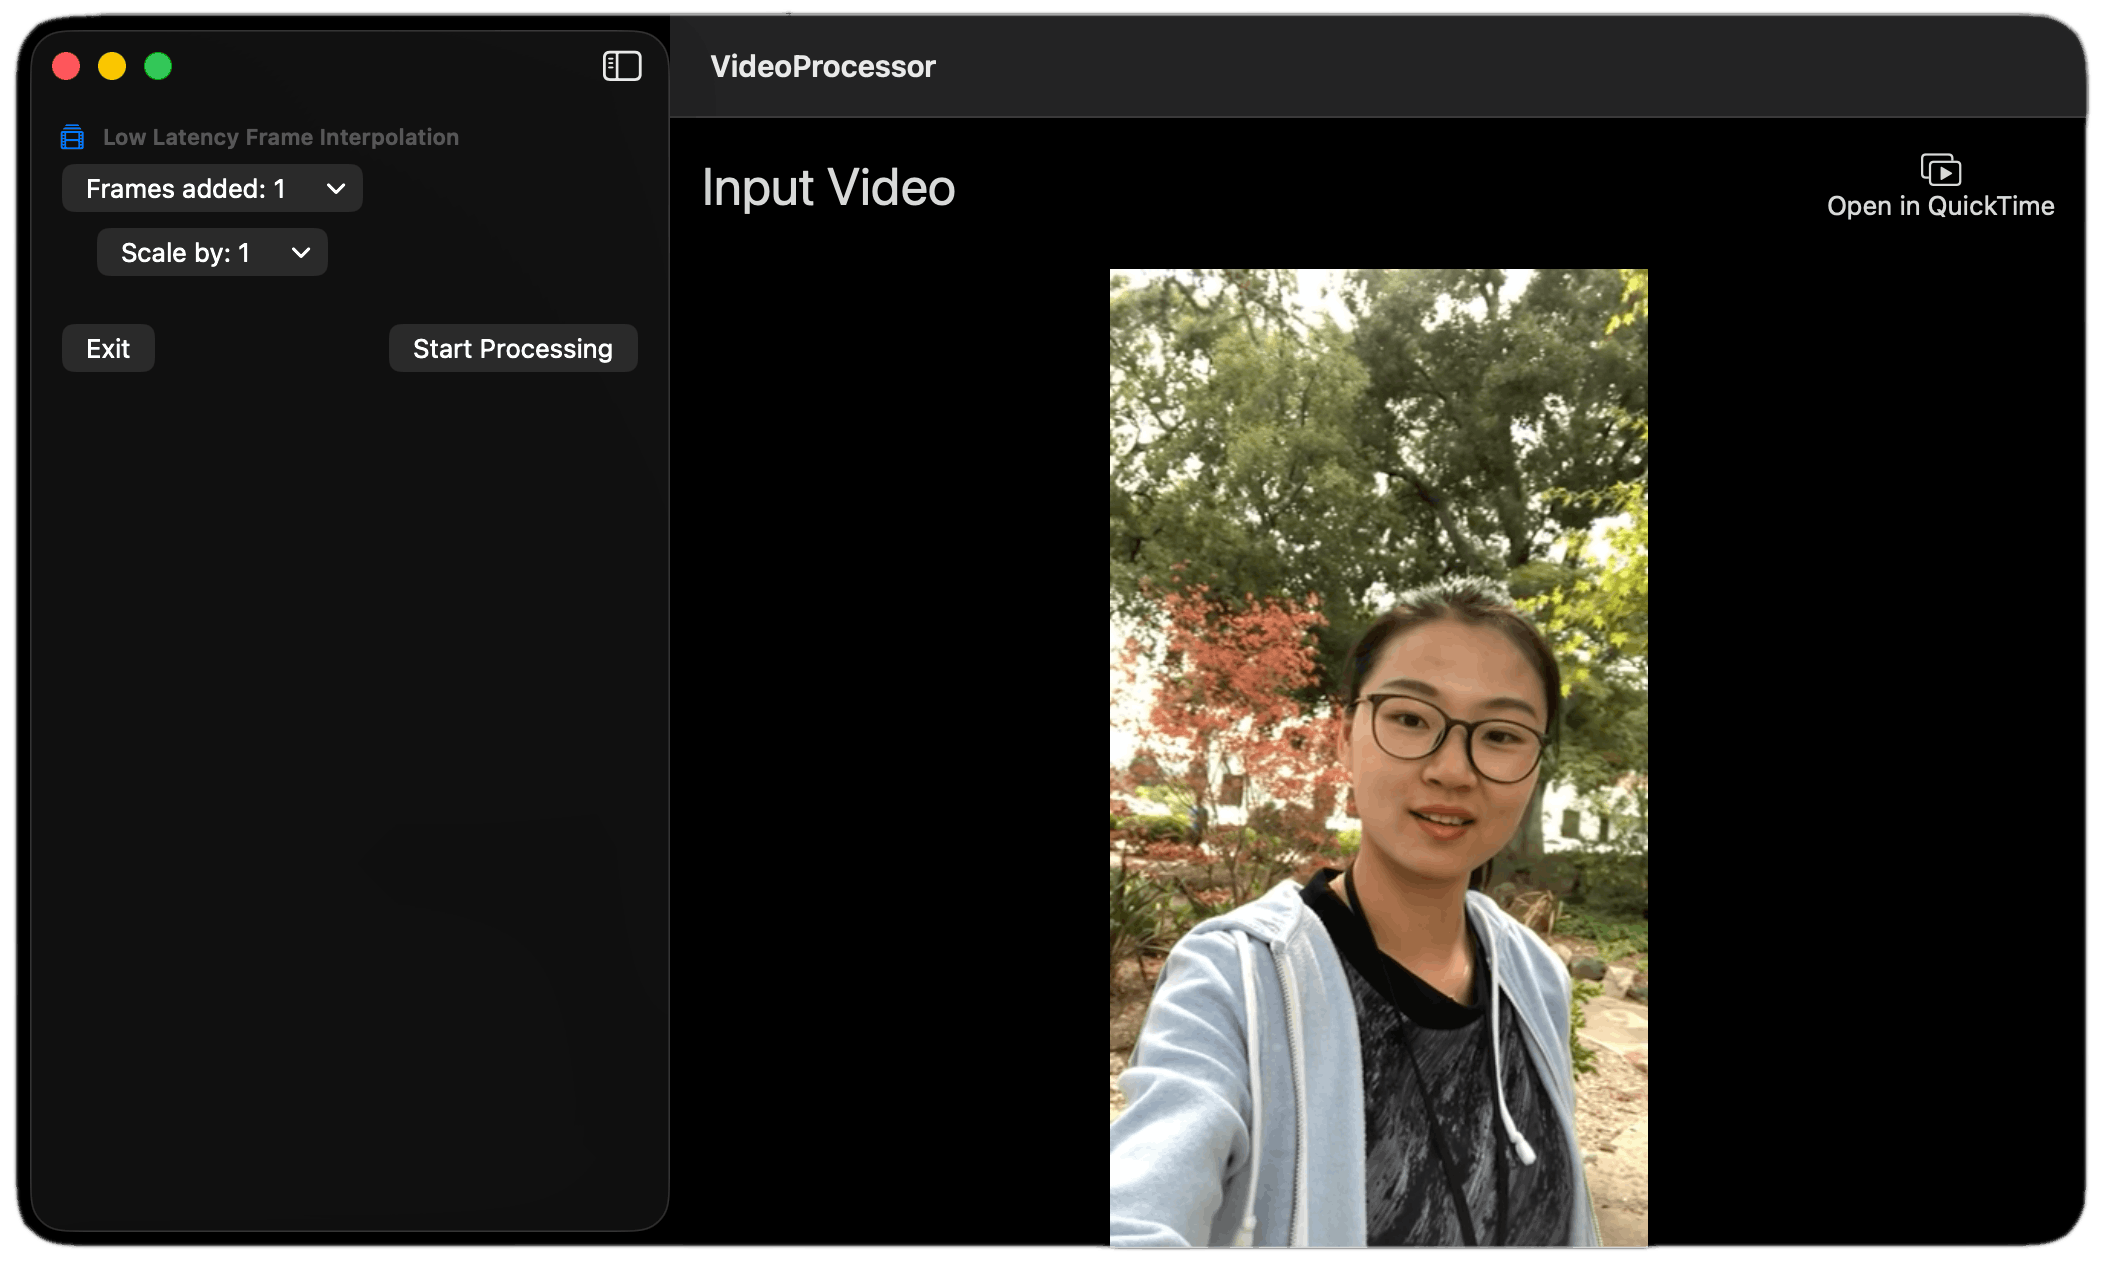Maximize the window with green button
The height and width of the screenshot is (1266, 2102).
click(x=158, y=66)
